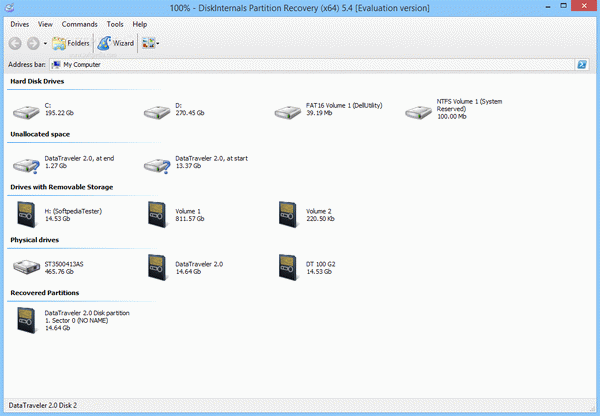Click the DT 100 G2 label text

coord(321,264)
